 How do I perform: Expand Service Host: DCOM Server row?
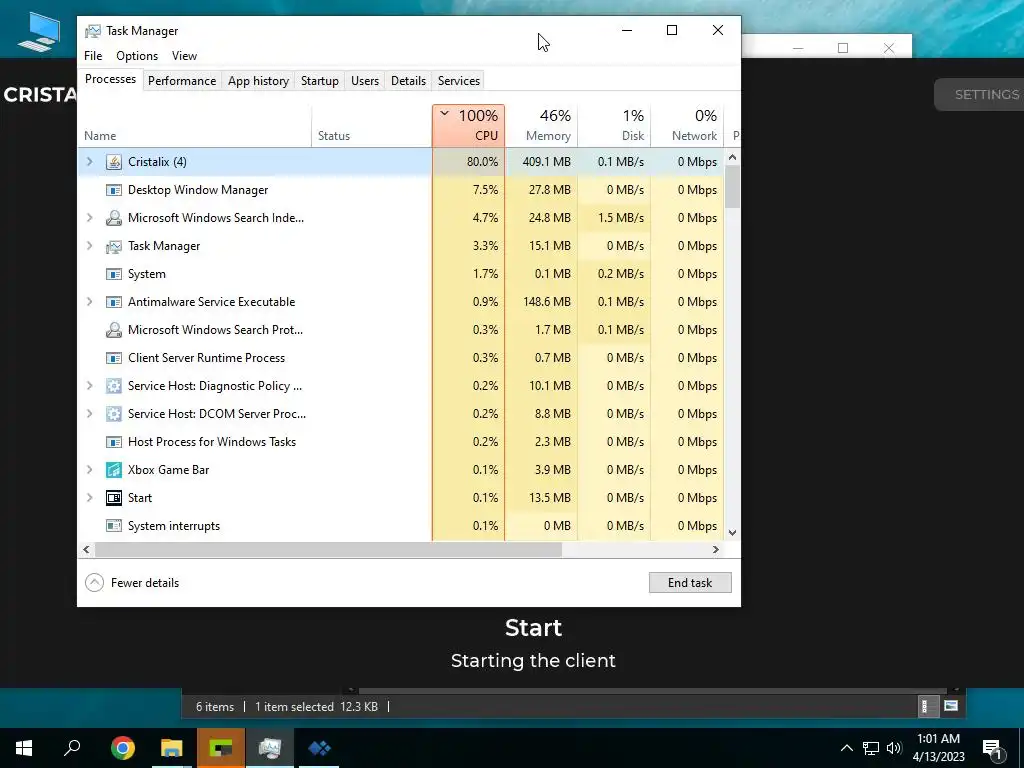tap(90, 414)
